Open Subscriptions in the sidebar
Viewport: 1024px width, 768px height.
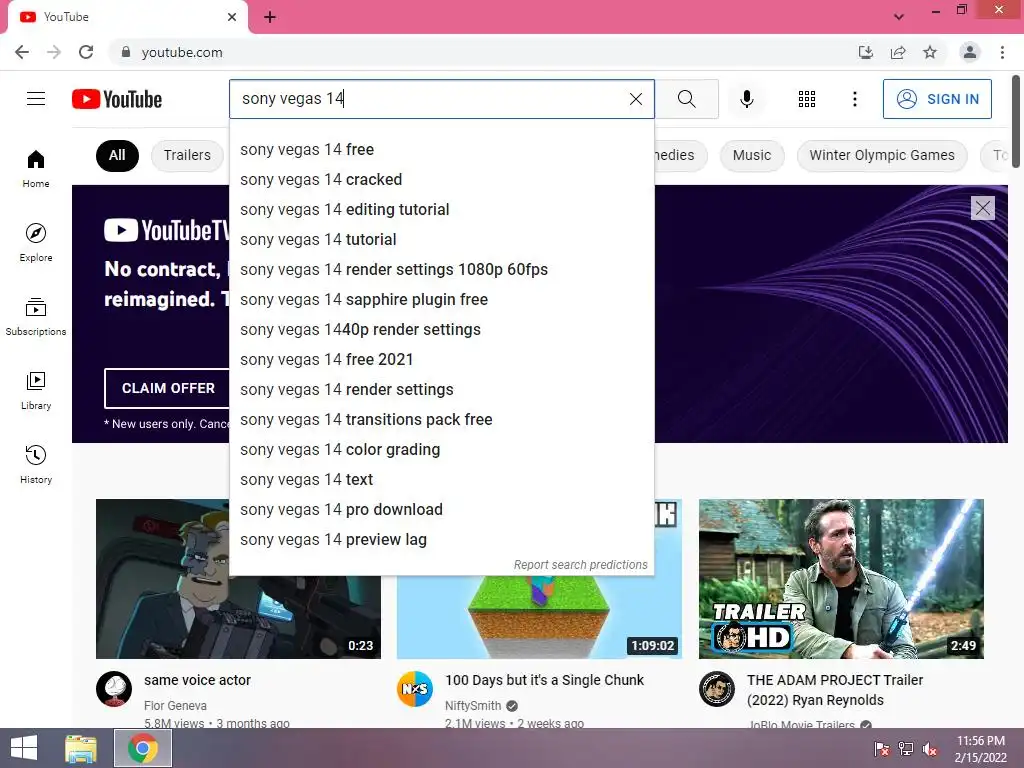pos(36,317)
